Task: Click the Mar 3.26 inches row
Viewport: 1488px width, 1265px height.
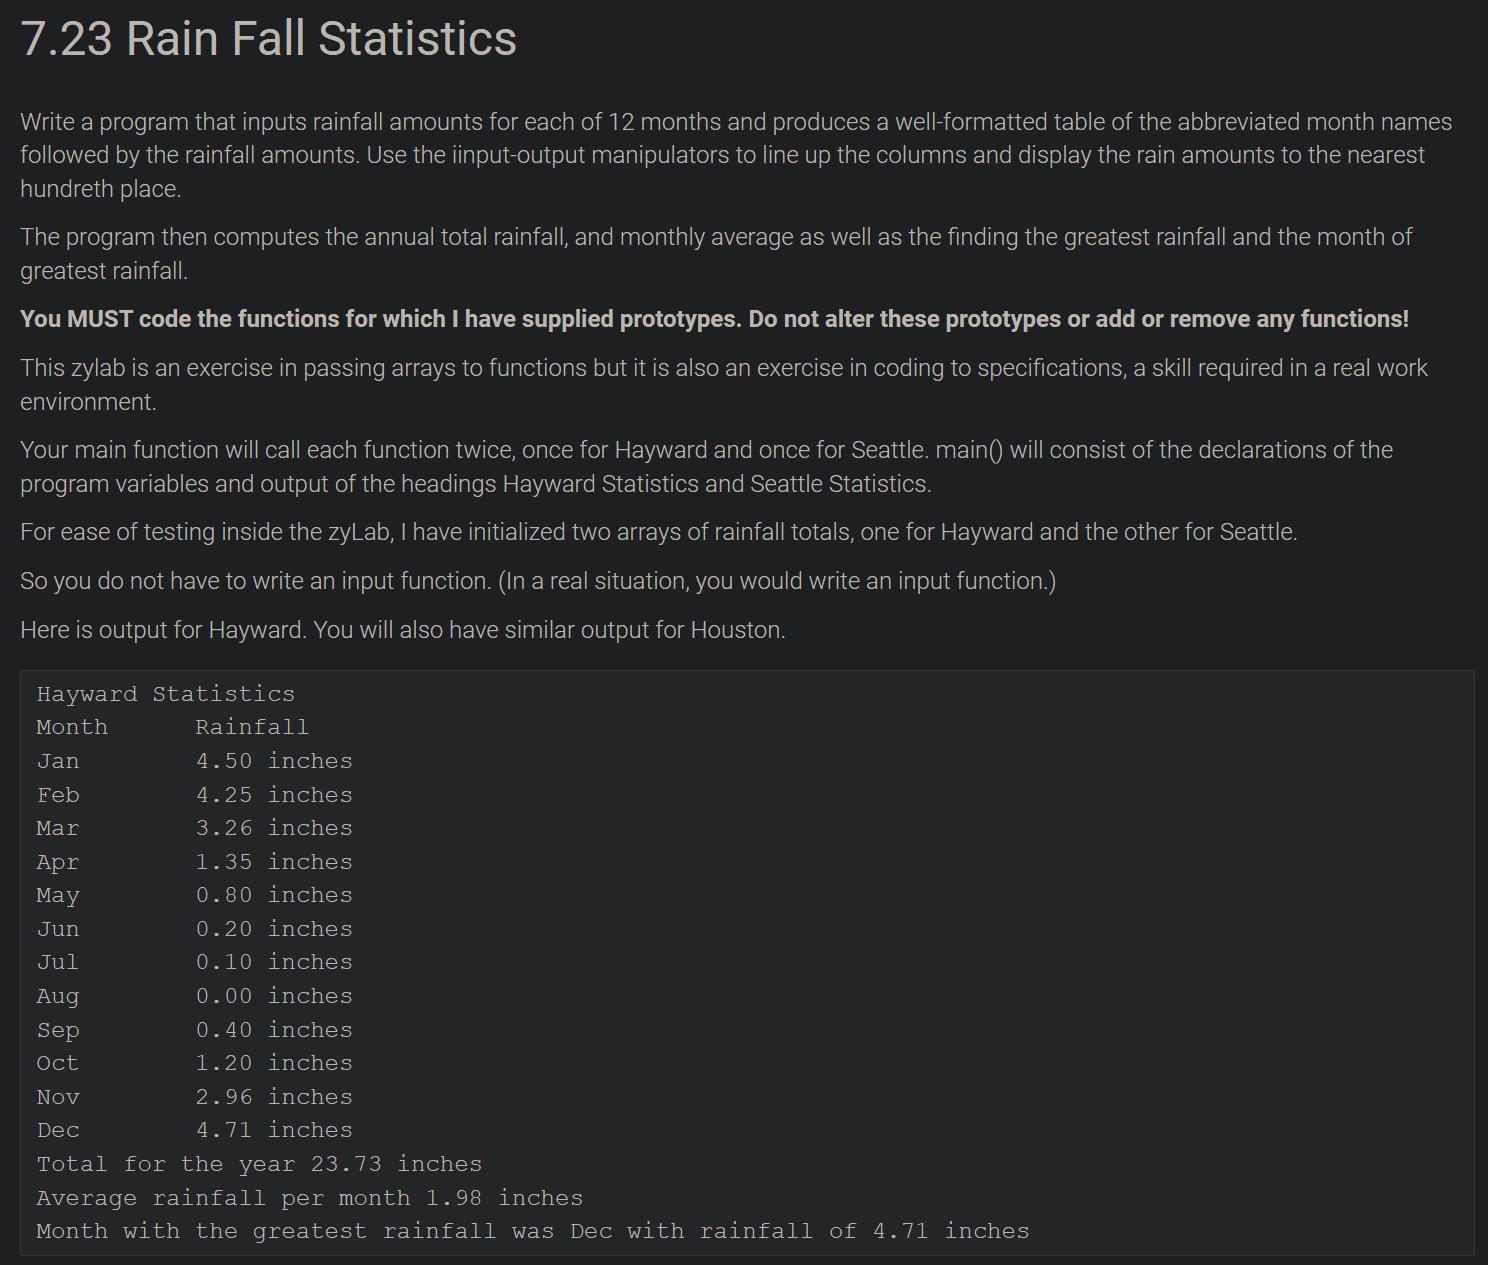Action: [195, 828]
